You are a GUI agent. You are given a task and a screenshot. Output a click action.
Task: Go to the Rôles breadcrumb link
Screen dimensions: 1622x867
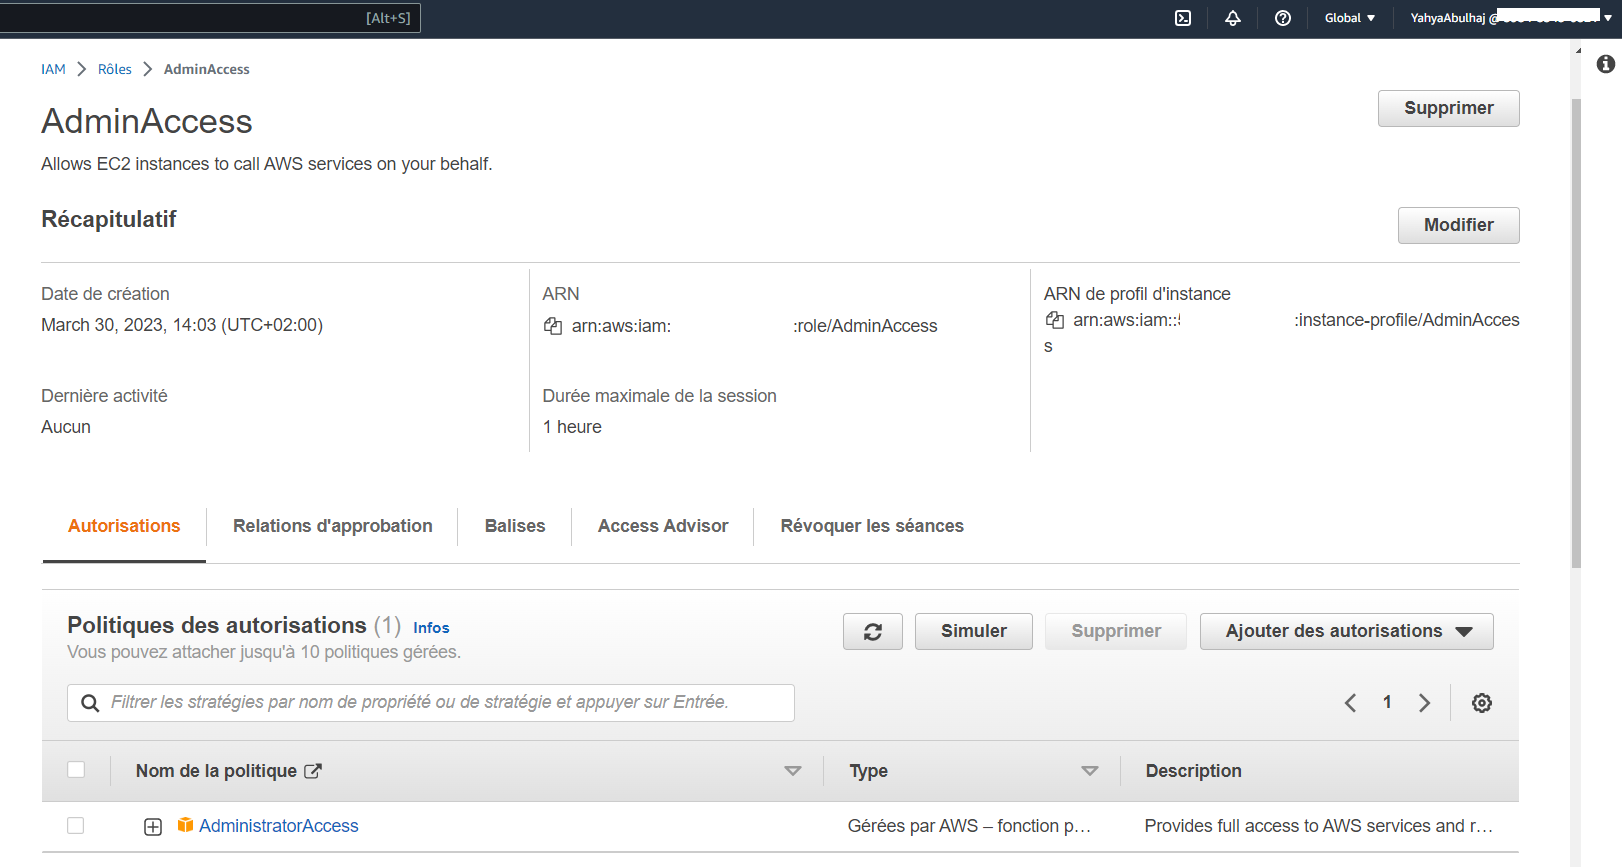[115, 69]
